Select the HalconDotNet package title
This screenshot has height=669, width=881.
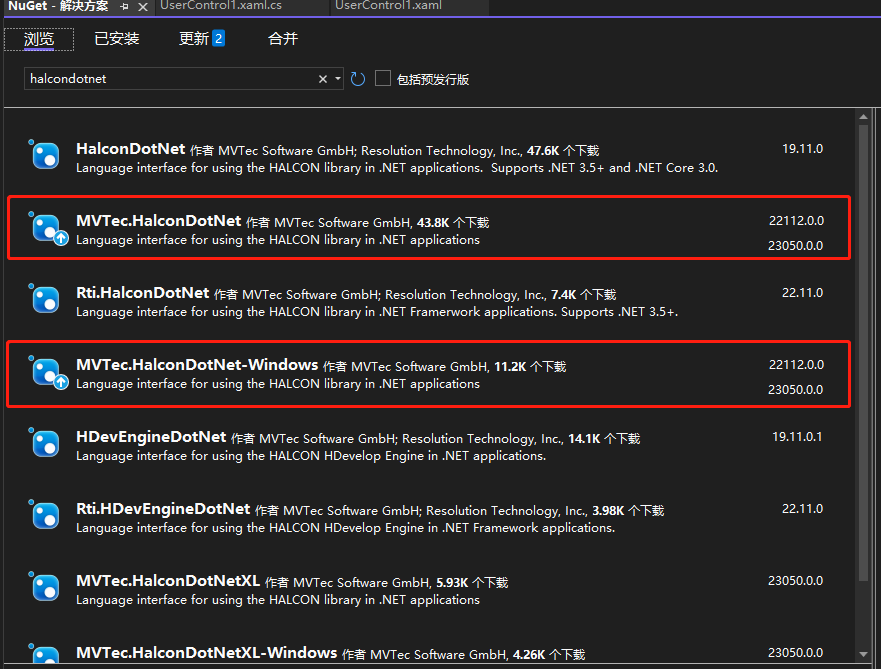pyautogui.click(x=130, y=149)
